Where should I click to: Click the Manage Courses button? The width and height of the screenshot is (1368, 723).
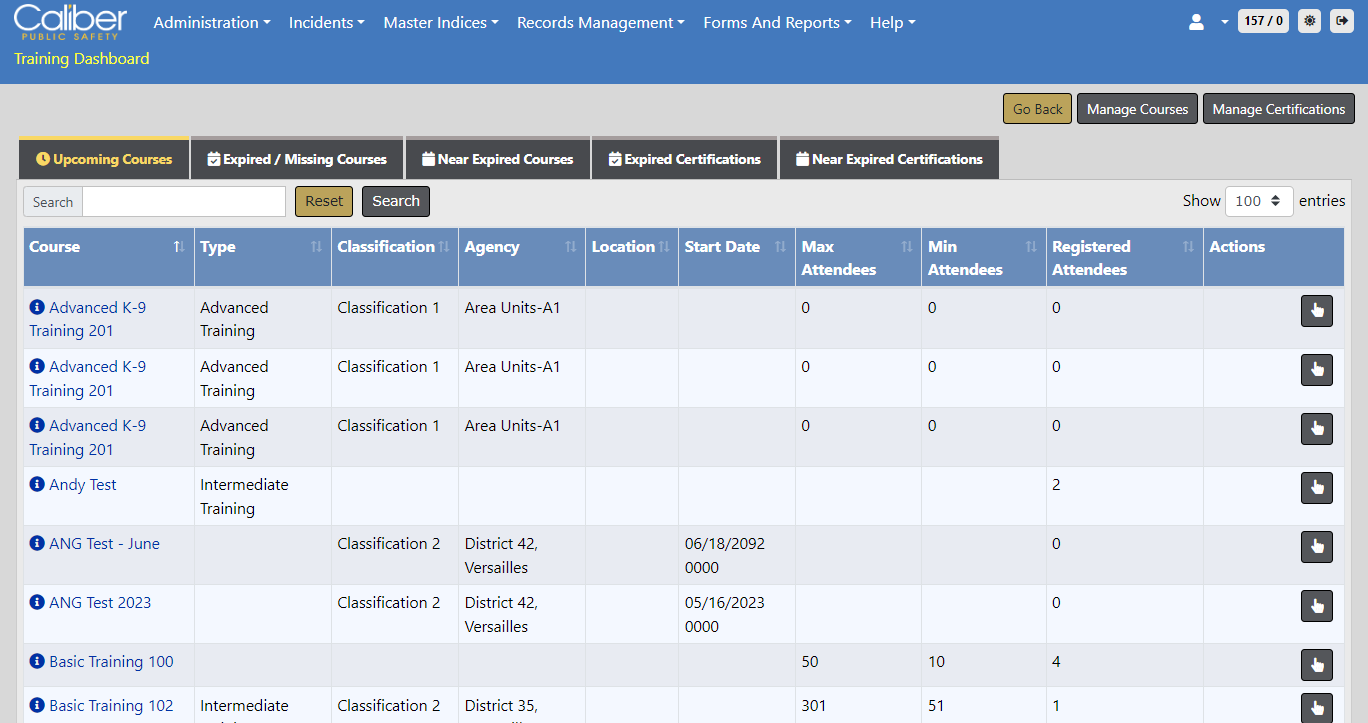coord(1137,109)
